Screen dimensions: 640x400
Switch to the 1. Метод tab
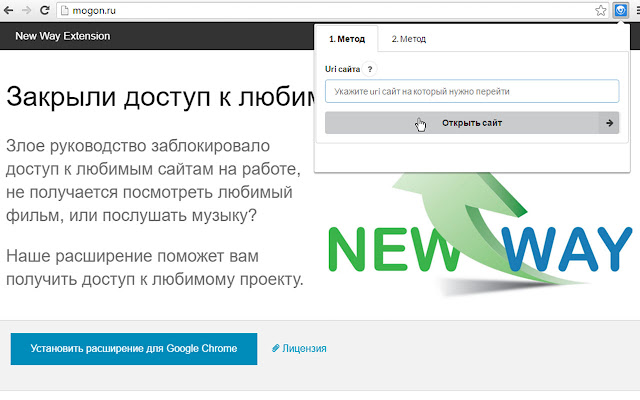(x=347, y=39)
